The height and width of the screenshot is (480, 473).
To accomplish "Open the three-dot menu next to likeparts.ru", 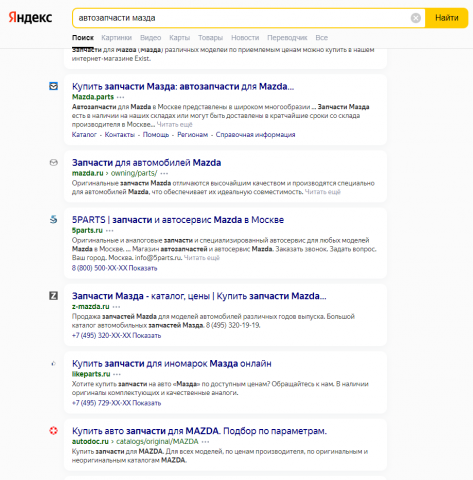I will click(117, 374).
